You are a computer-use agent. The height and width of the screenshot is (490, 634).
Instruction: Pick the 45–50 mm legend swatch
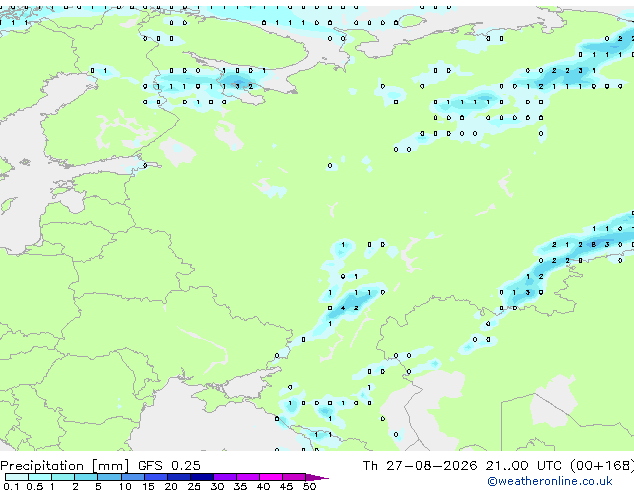[294, 477]
